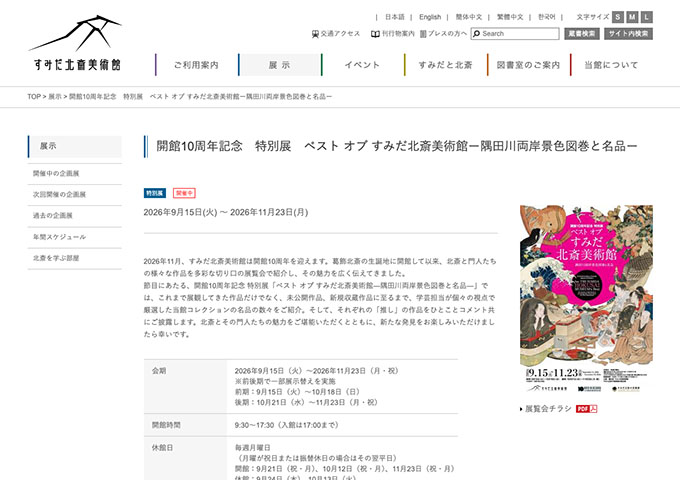Open the ご利用案内 menu
Viewport: 680px width, 480px height.
pyautogui.click(x=196, y=65)
